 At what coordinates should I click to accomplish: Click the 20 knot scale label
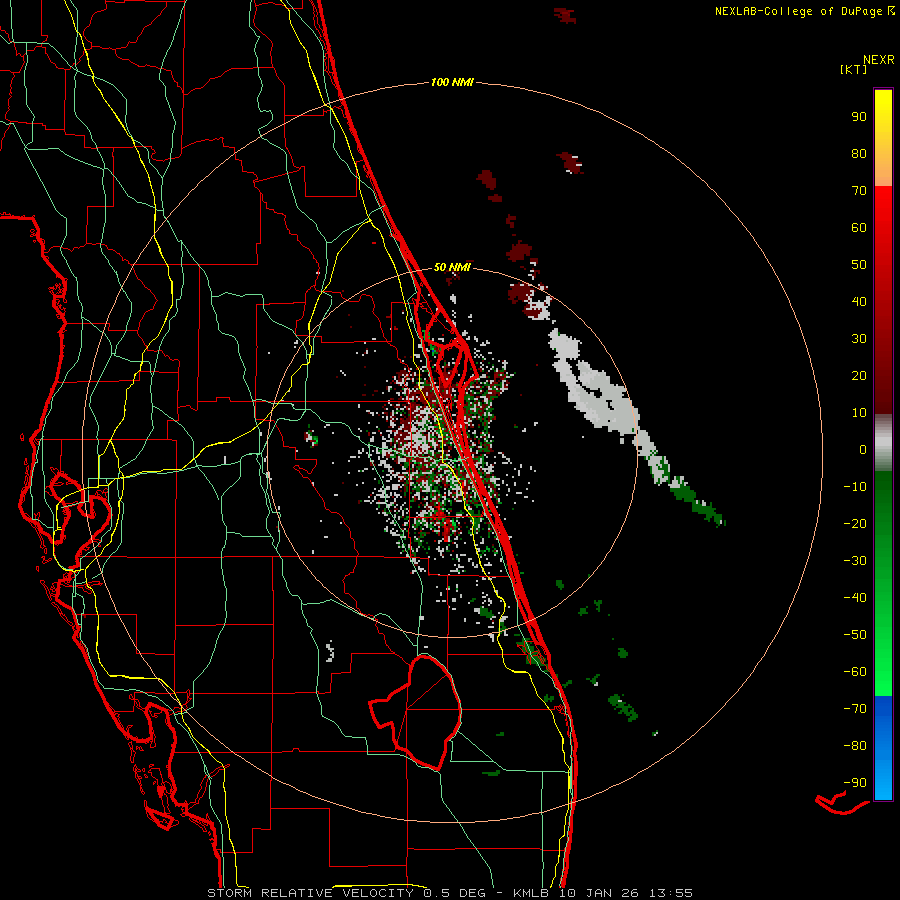[x=859, y=375]
